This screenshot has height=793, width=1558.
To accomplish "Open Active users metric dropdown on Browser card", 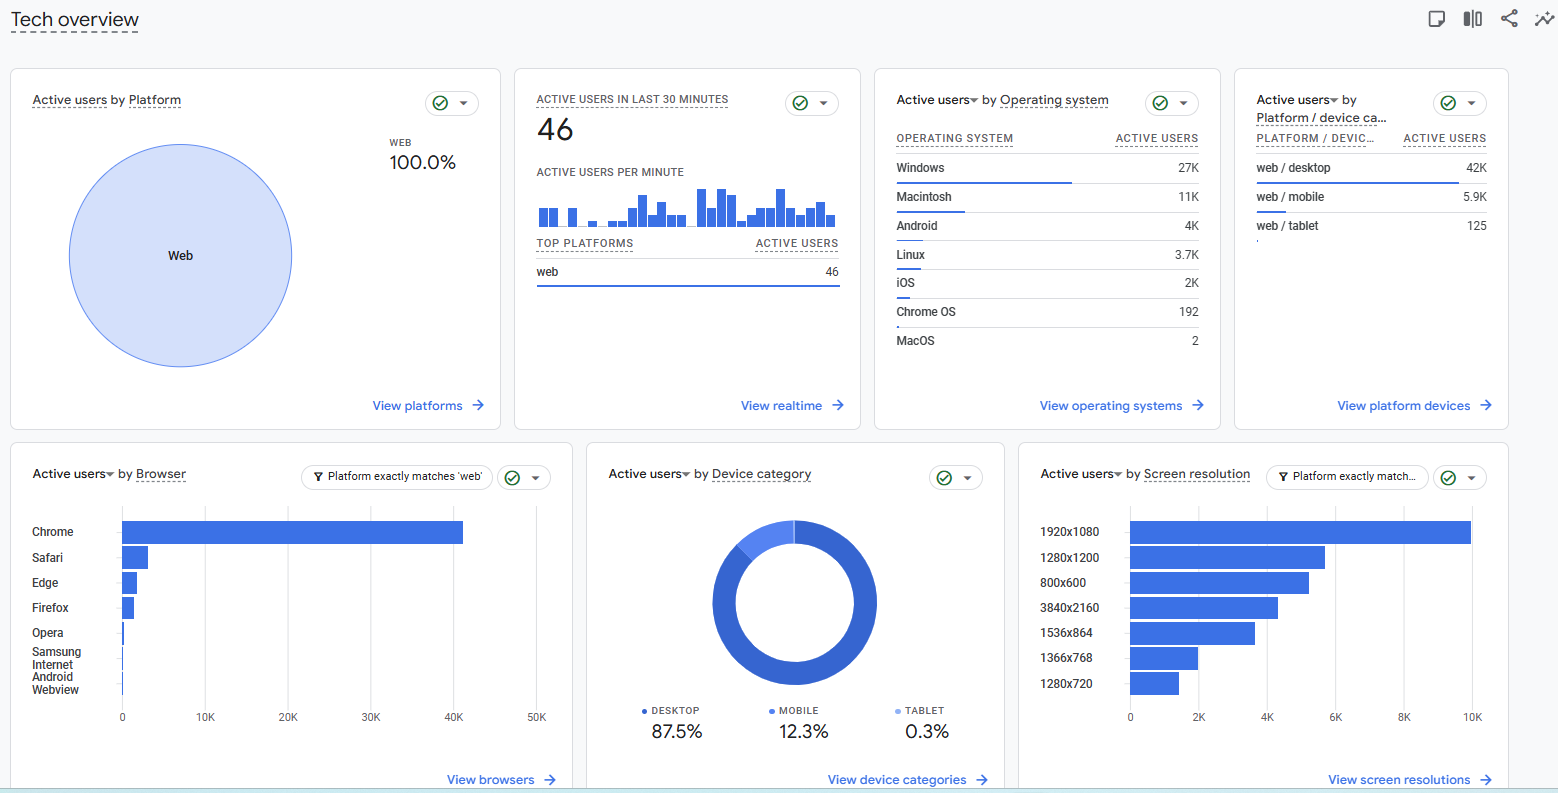I will pos(110,474).
